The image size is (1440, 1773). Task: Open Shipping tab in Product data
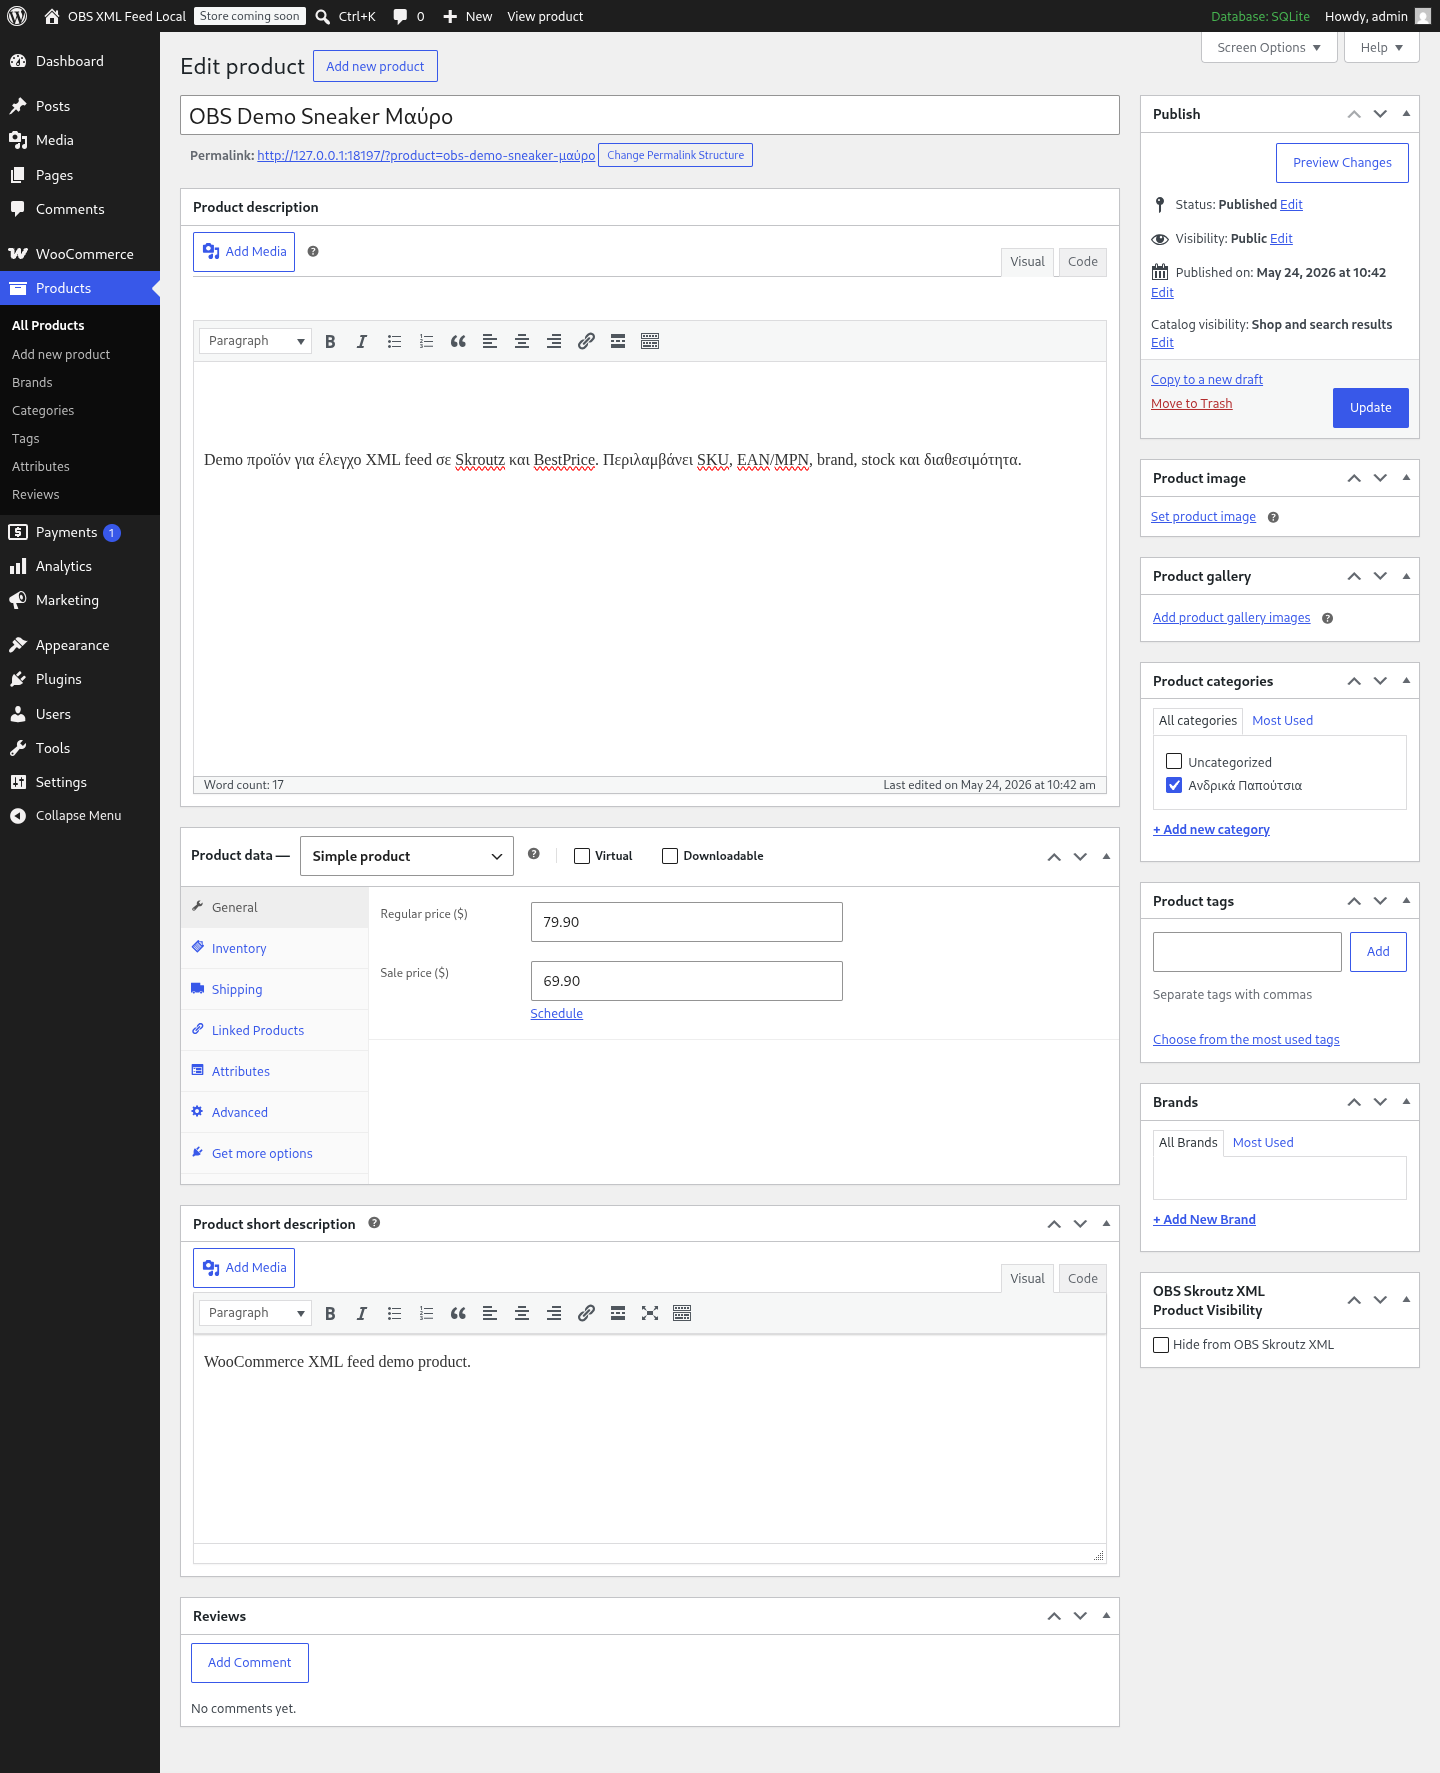[275, 989]
